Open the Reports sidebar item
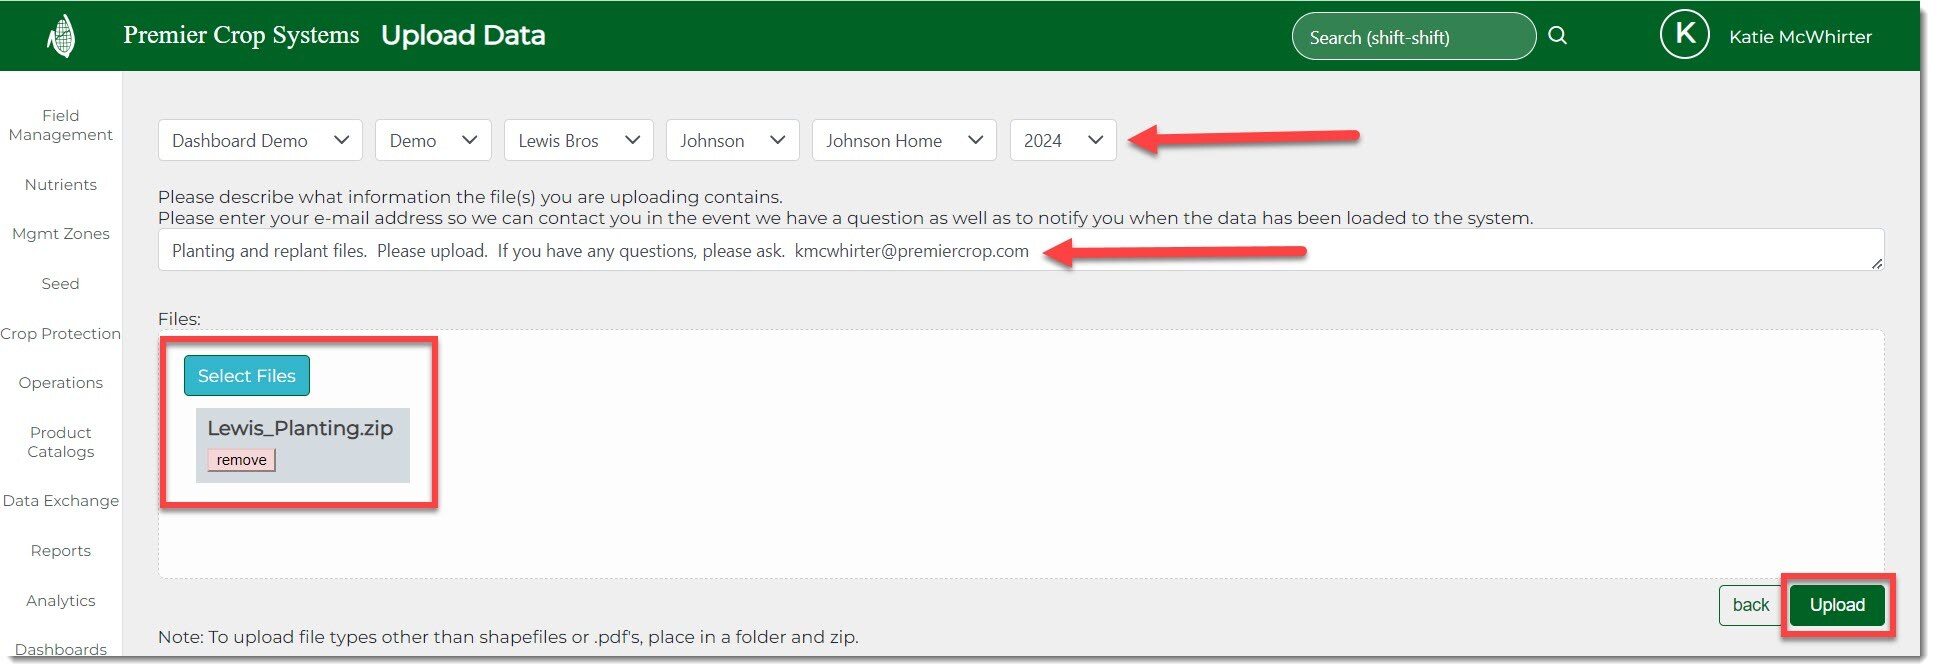Viewport: 1935px width, 671px height. point(60,551)
